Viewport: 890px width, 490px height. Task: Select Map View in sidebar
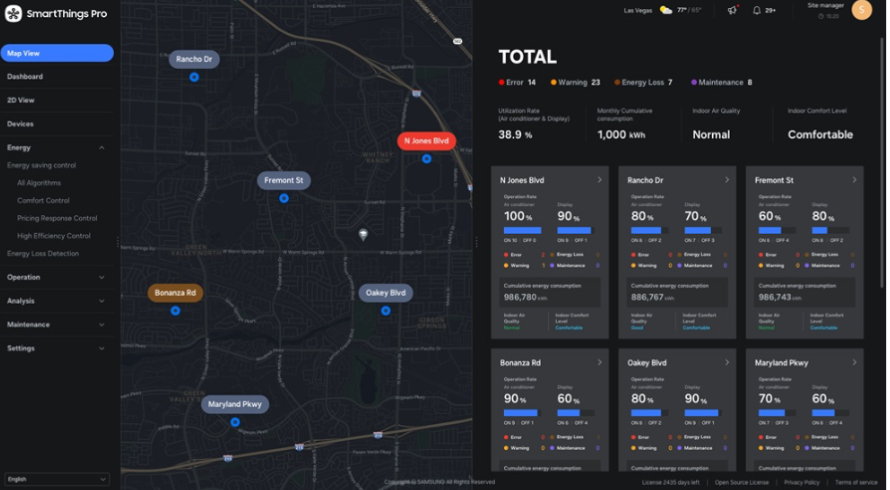[x=57, y=53]
